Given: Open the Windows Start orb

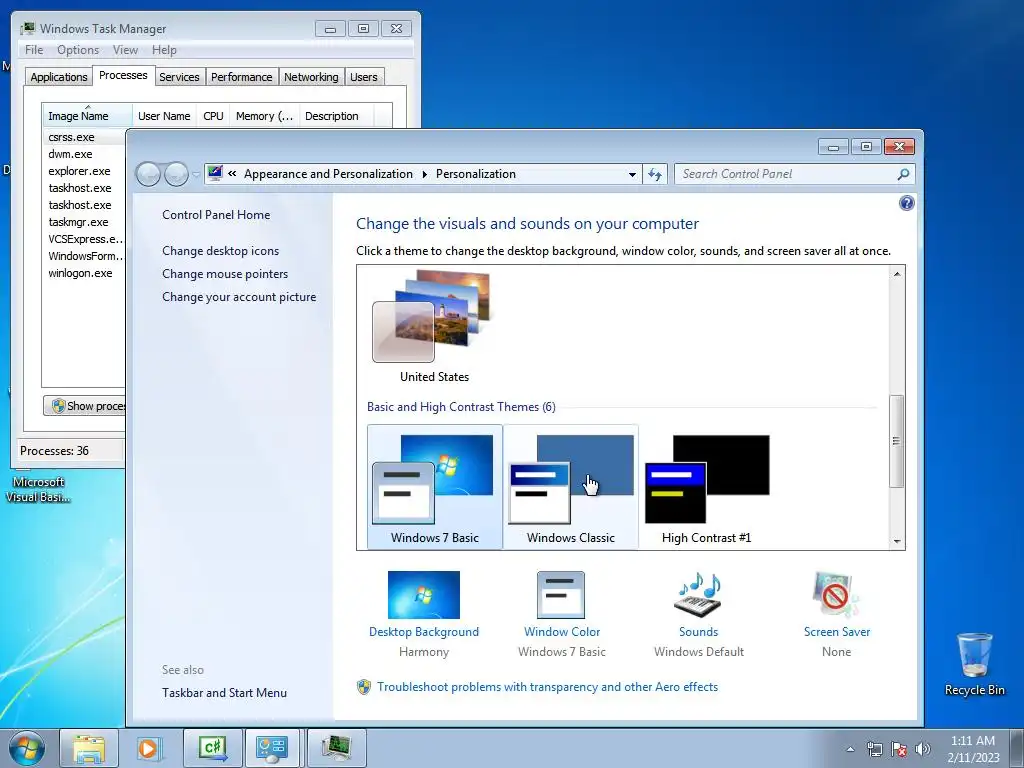Looking at the screenshot, I should [27, 748].
